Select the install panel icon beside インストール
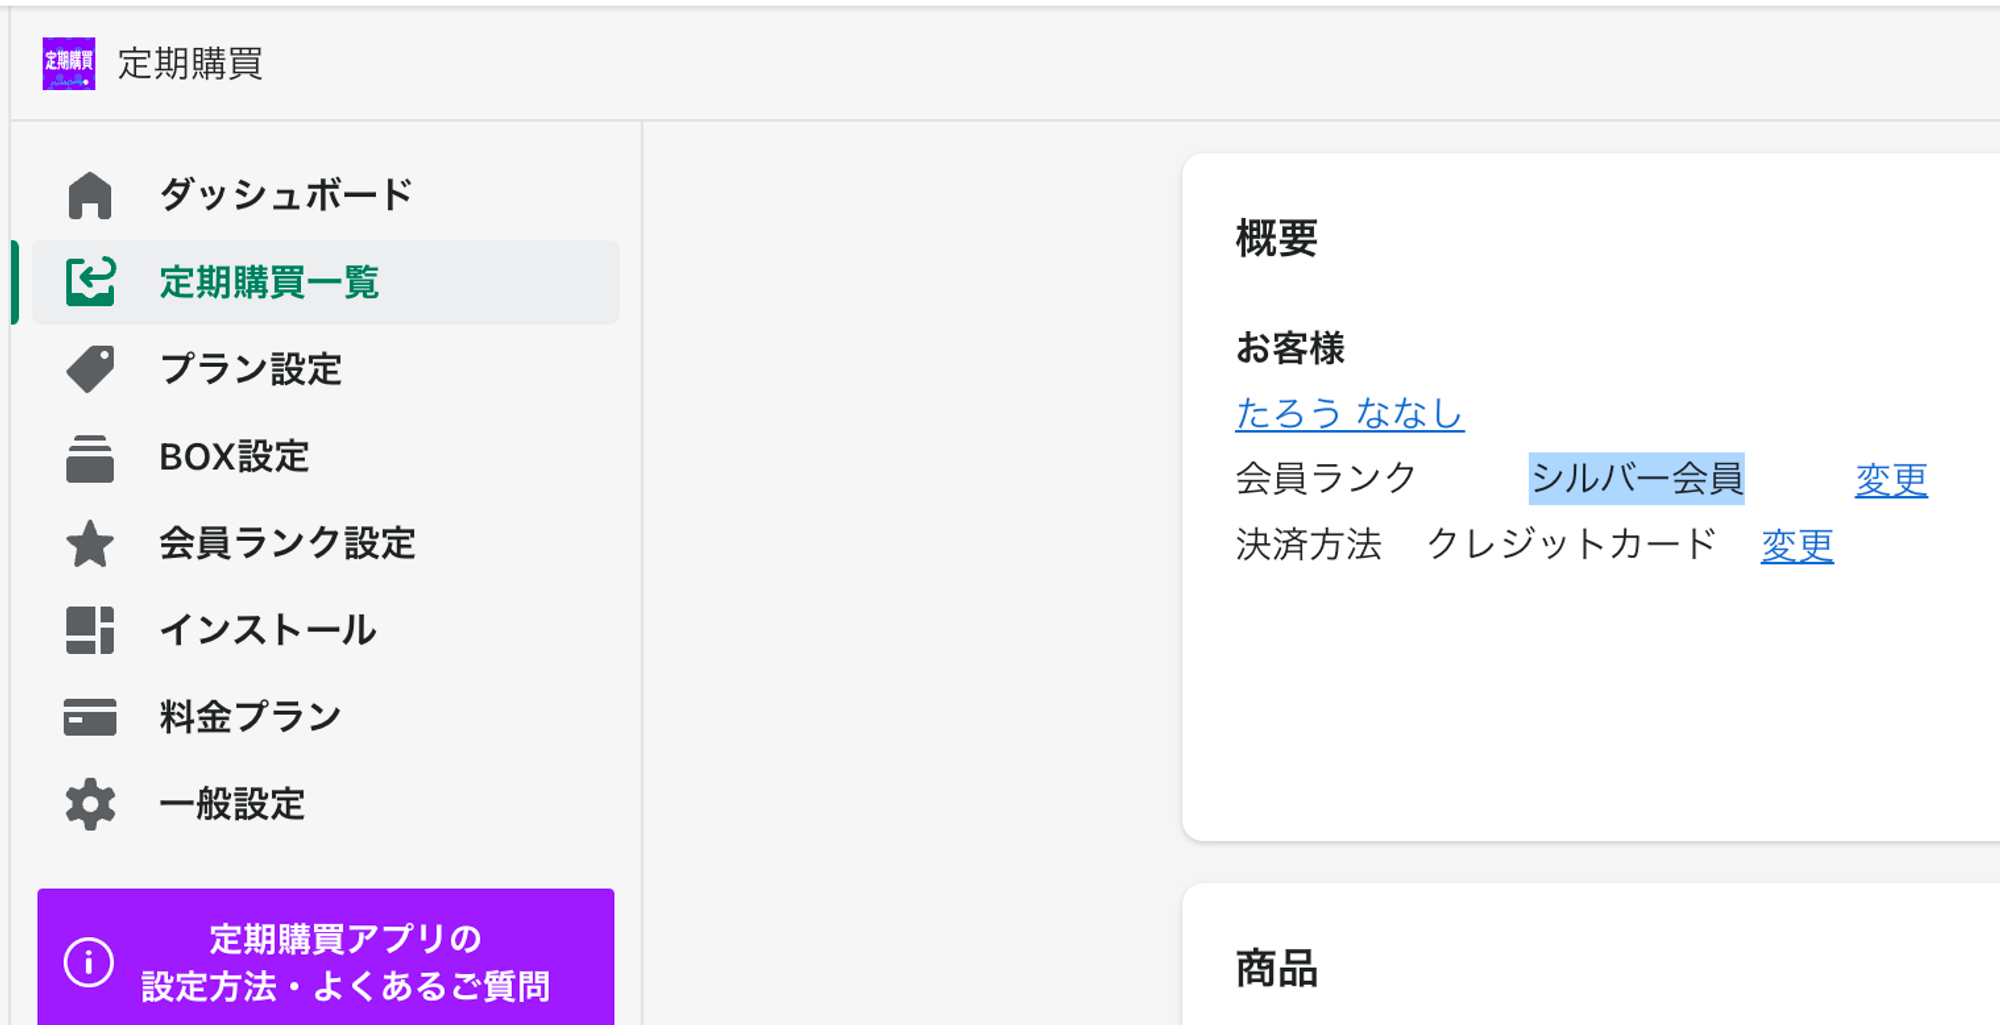The width and height of the screenshot is (2000, 1025). 90,630
